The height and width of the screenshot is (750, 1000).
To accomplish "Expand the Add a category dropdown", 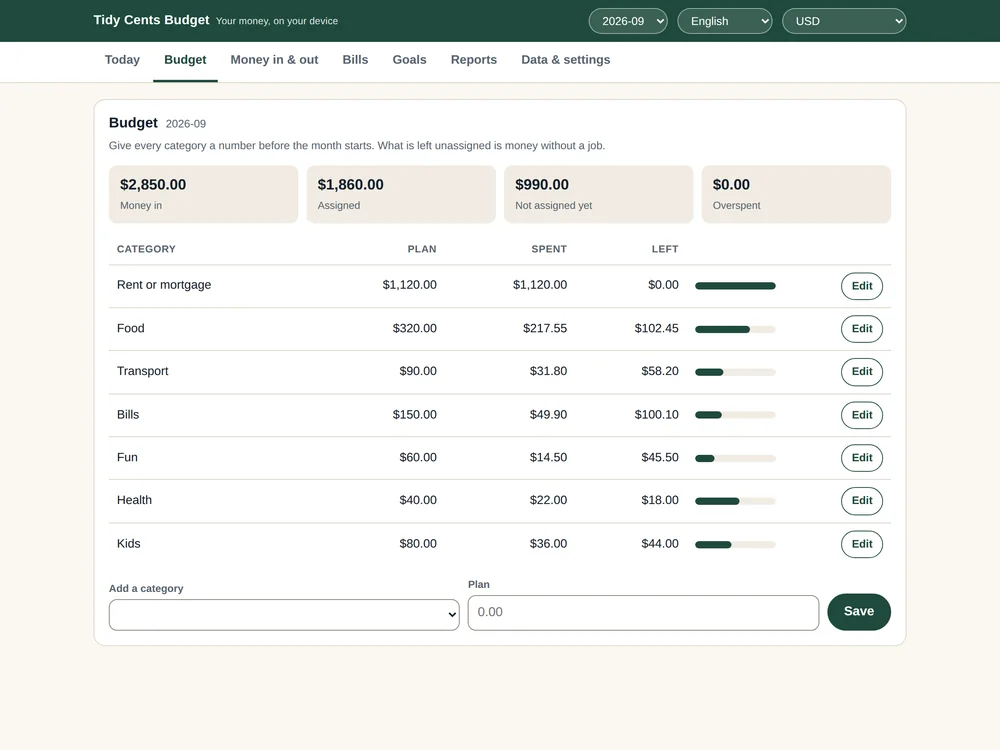I will coord(284,615).
